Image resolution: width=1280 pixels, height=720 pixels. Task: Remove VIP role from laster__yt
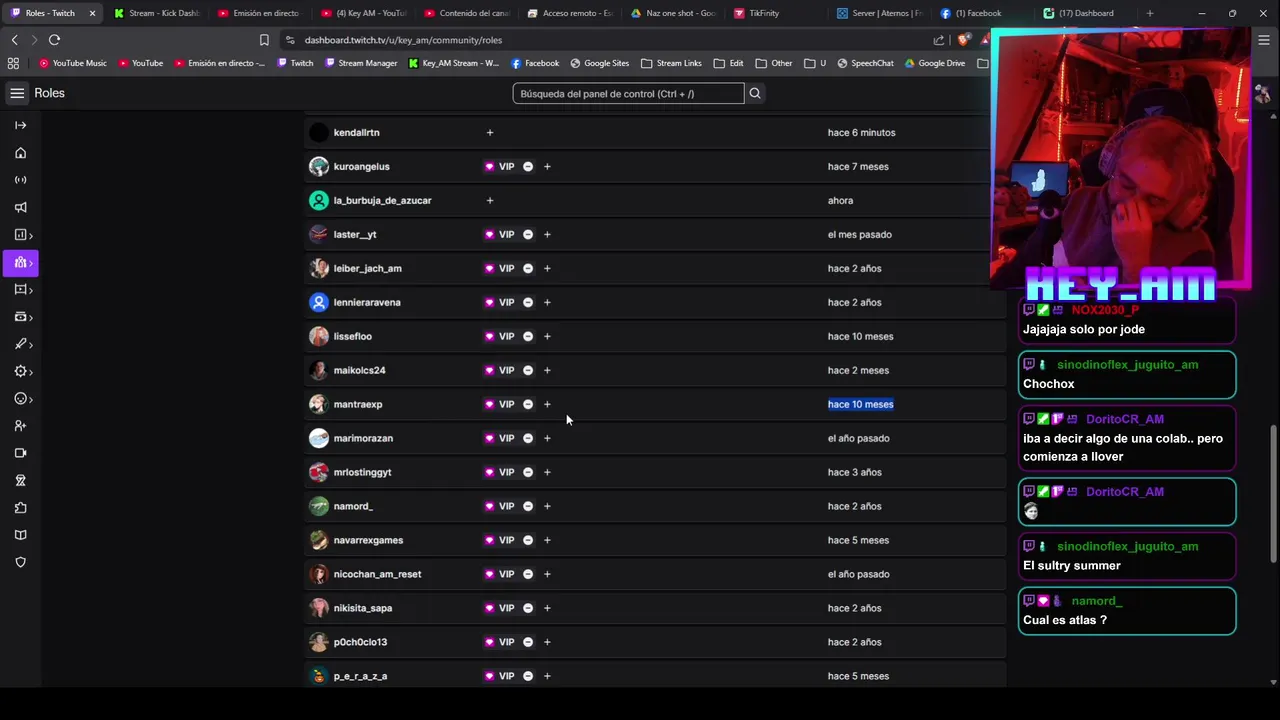(528, 234)
